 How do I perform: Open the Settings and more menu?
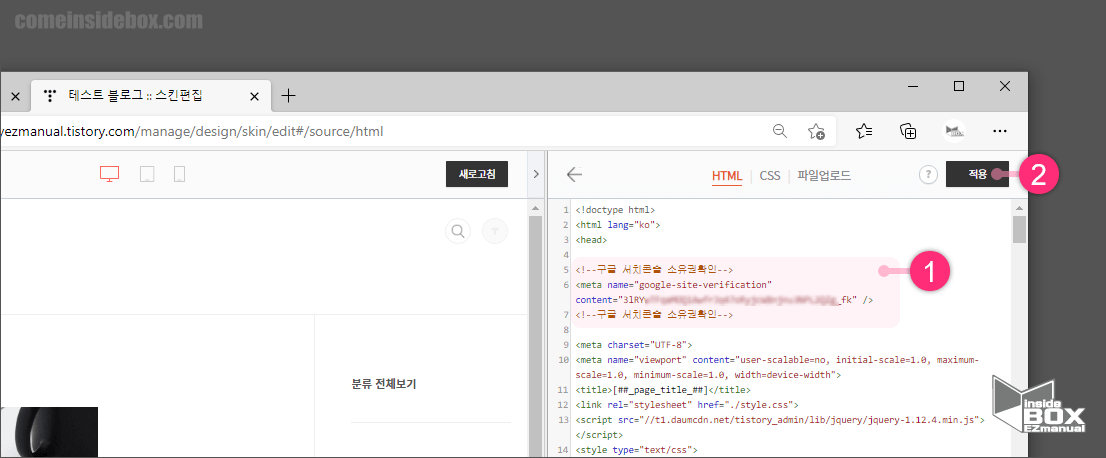[x=999, y=131]
